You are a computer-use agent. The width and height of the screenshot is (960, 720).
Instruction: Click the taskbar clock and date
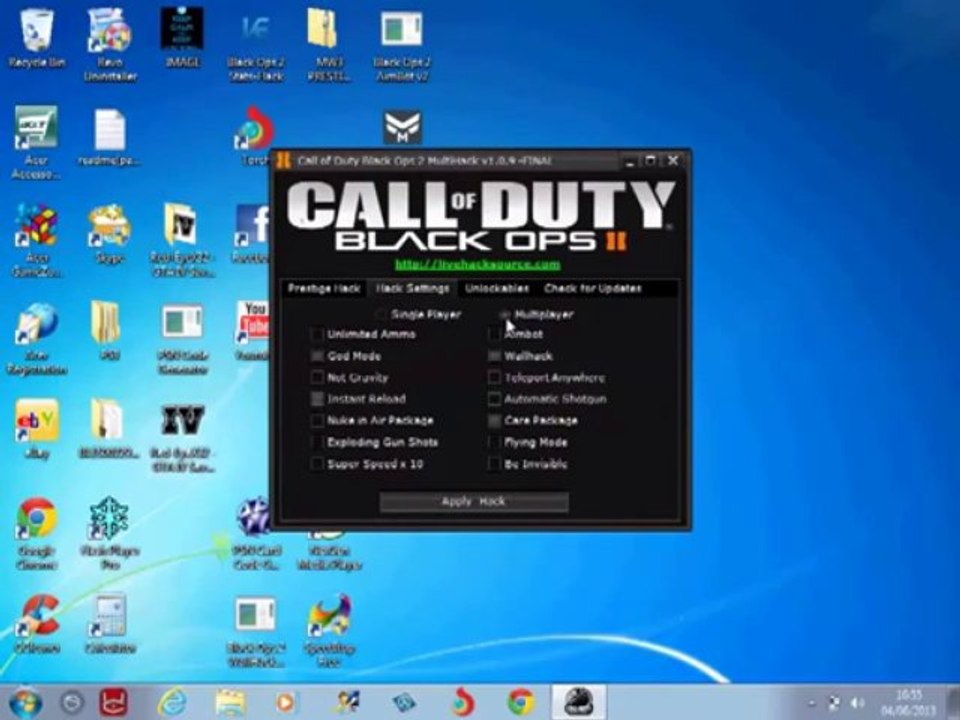(x=909, y=703)
